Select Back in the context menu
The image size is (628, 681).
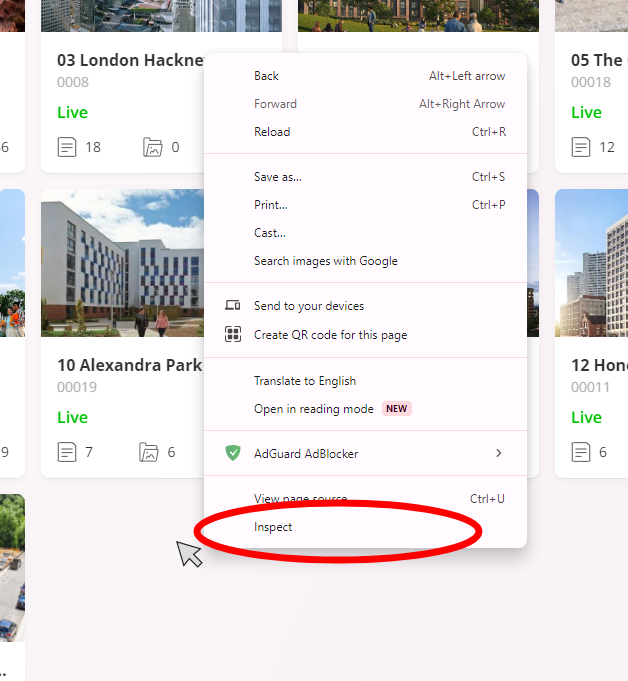click(x=365, y=76)
